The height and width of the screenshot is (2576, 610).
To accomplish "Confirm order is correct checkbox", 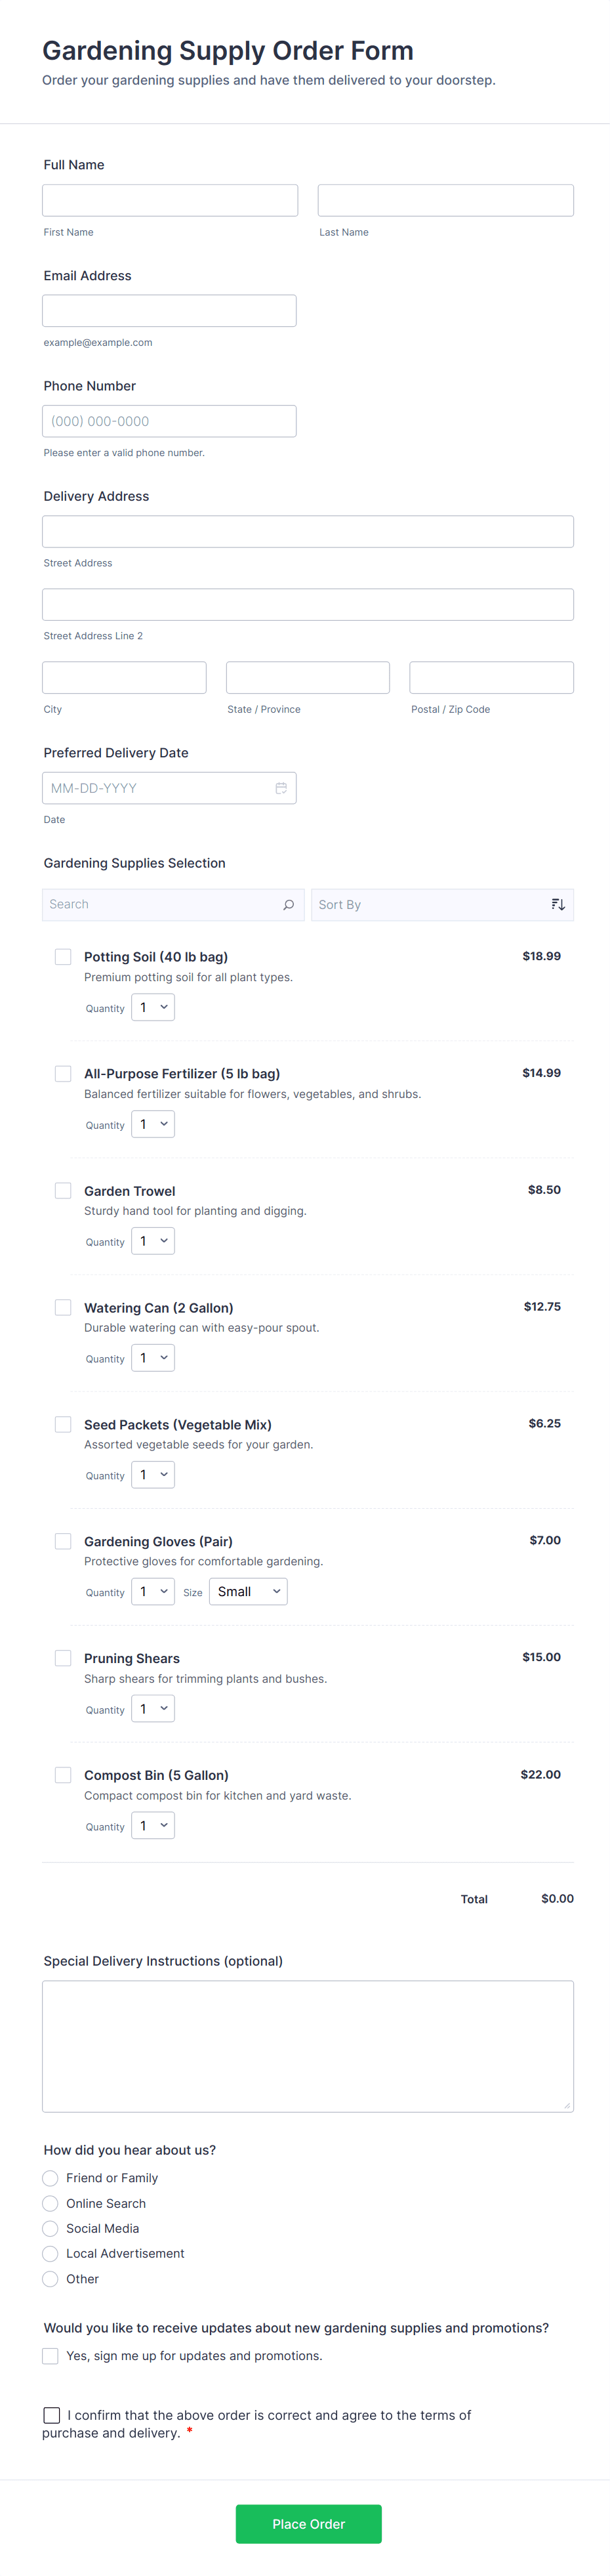I will point(52,2415).
